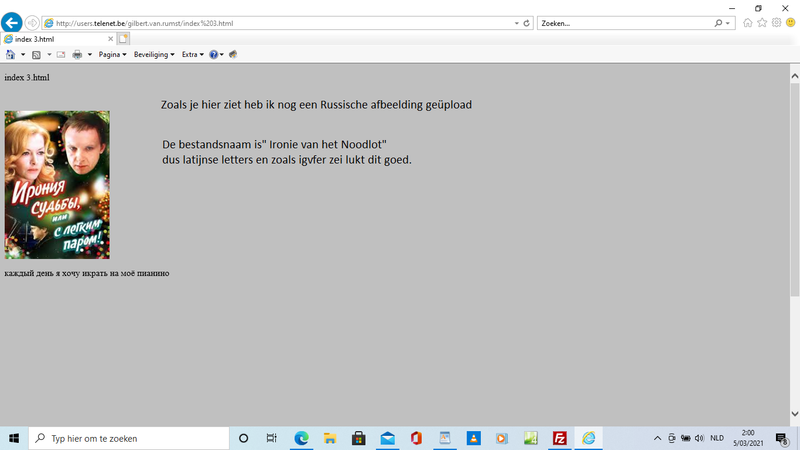
Task: Open the Extra menu
Action: (192, 55)
